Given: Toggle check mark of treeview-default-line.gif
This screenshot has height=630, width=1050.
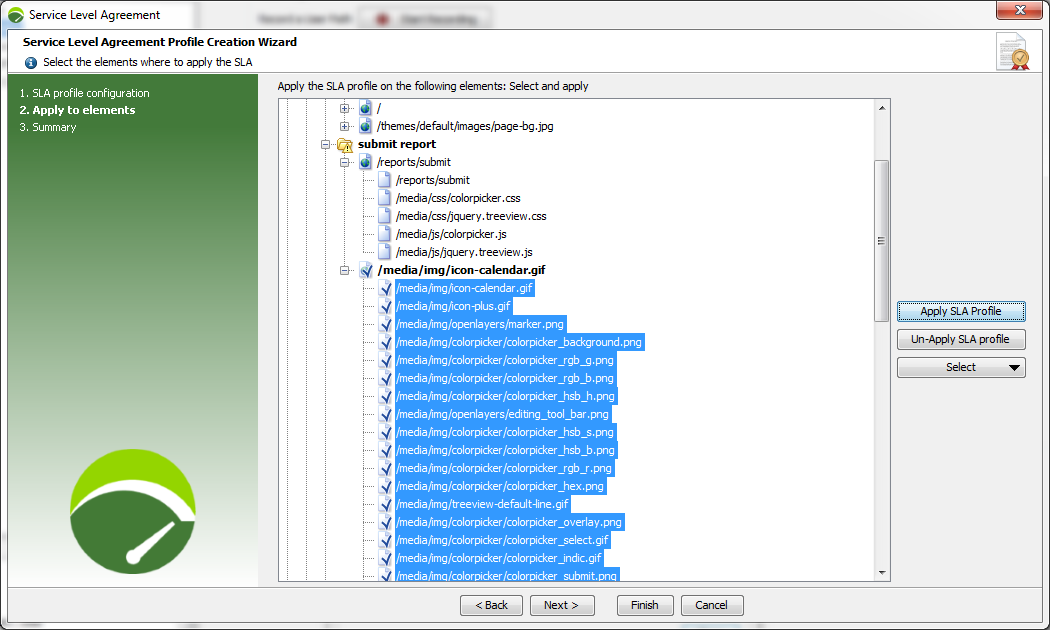Looking at the screenshot, I should point(385,505).
